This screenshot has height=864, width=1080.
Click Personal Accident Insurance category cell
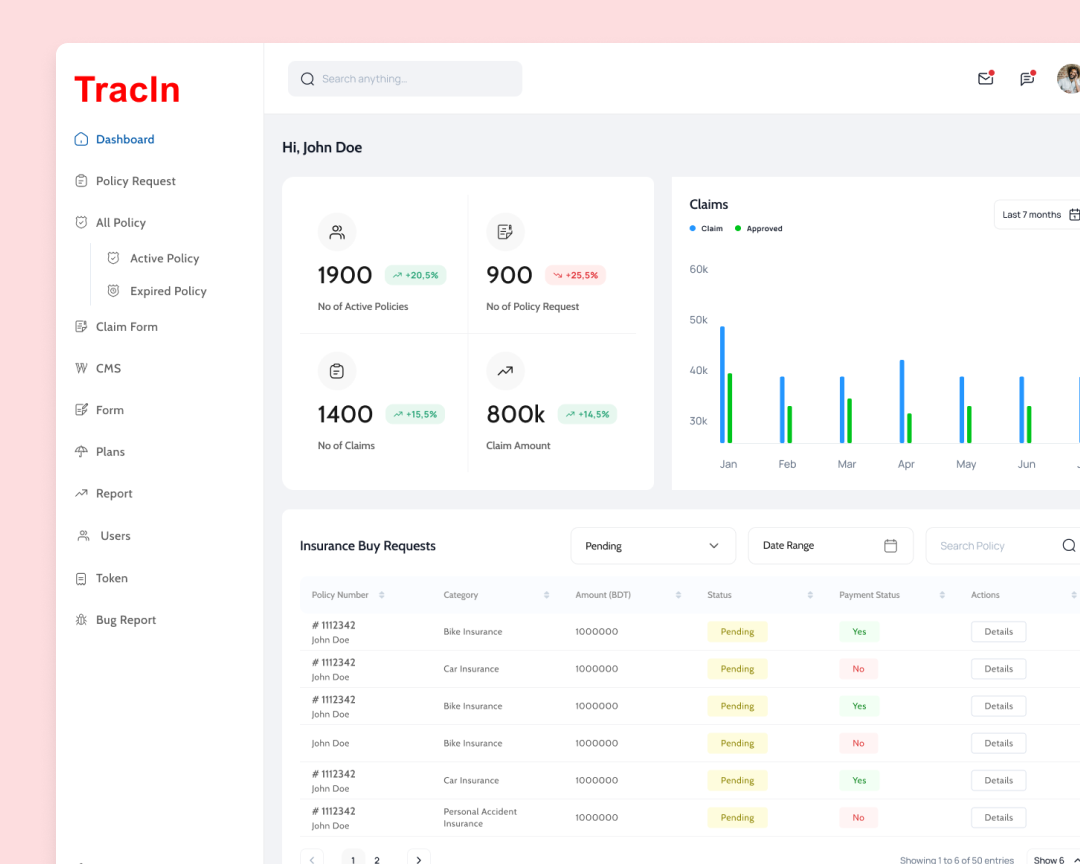[480, 818]
